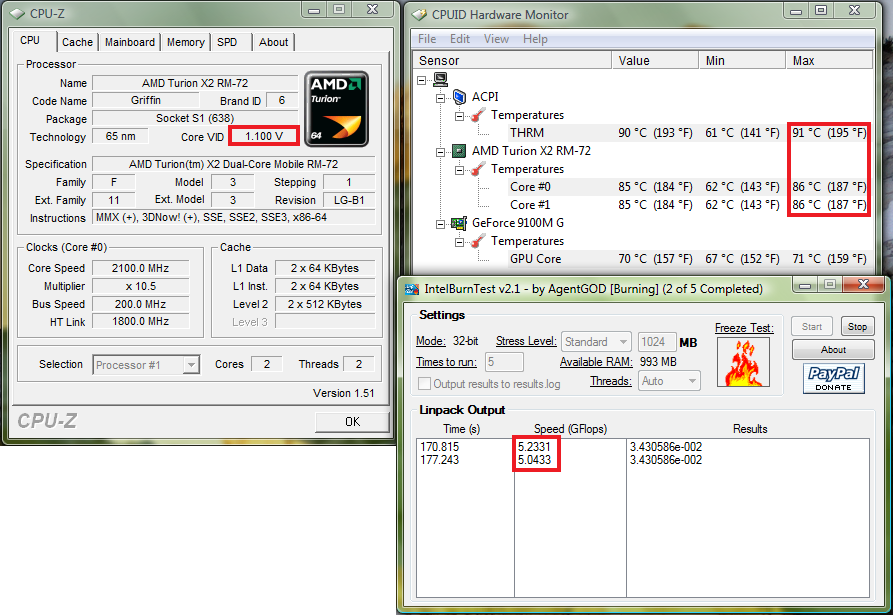Minimize the CPUID Hardware Monitor window
The width and height of the screenshot is (893, 615).
[x=796, y=10]
